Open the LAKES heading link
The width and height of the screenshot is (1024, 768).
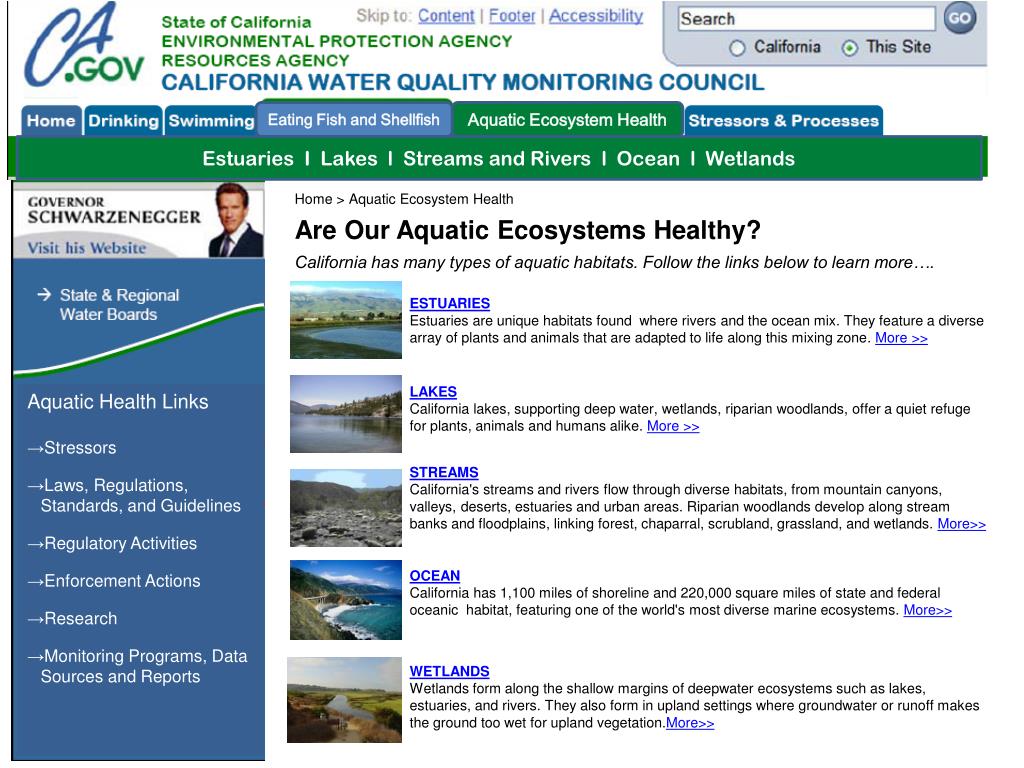(433, 392)
